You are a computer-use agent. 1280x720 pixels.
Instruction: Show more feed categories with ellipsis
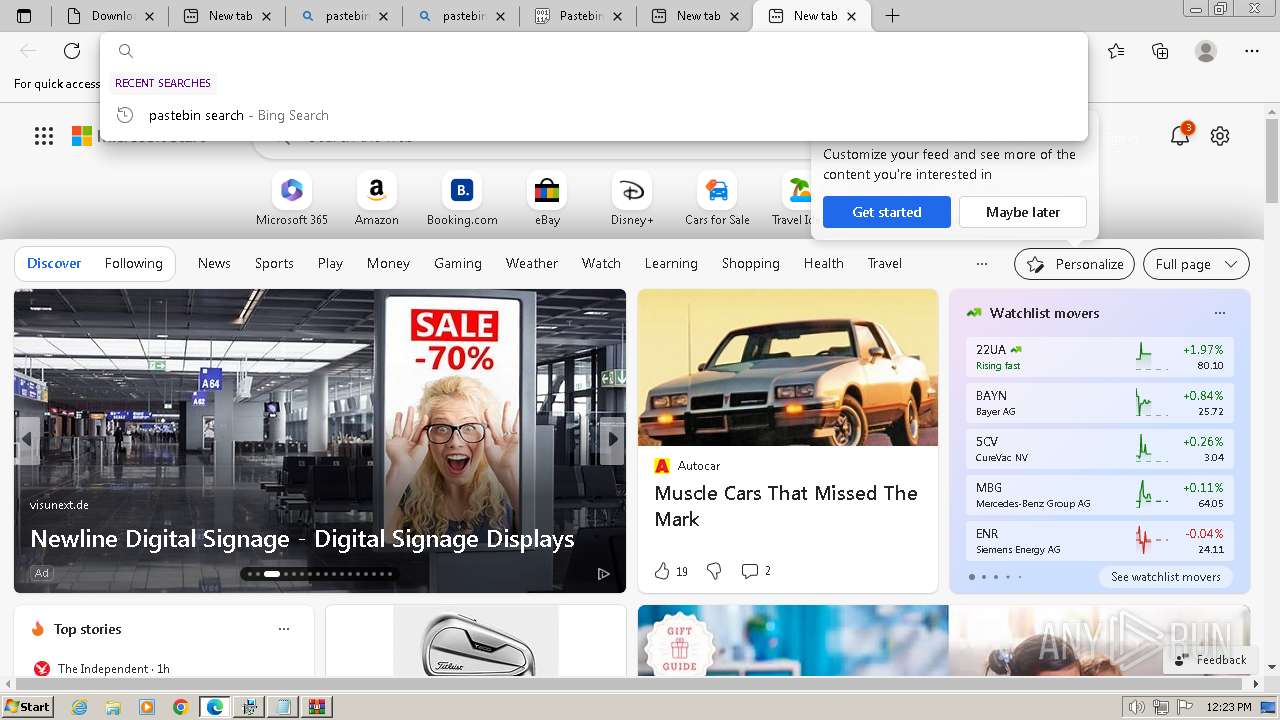[982, 264]
